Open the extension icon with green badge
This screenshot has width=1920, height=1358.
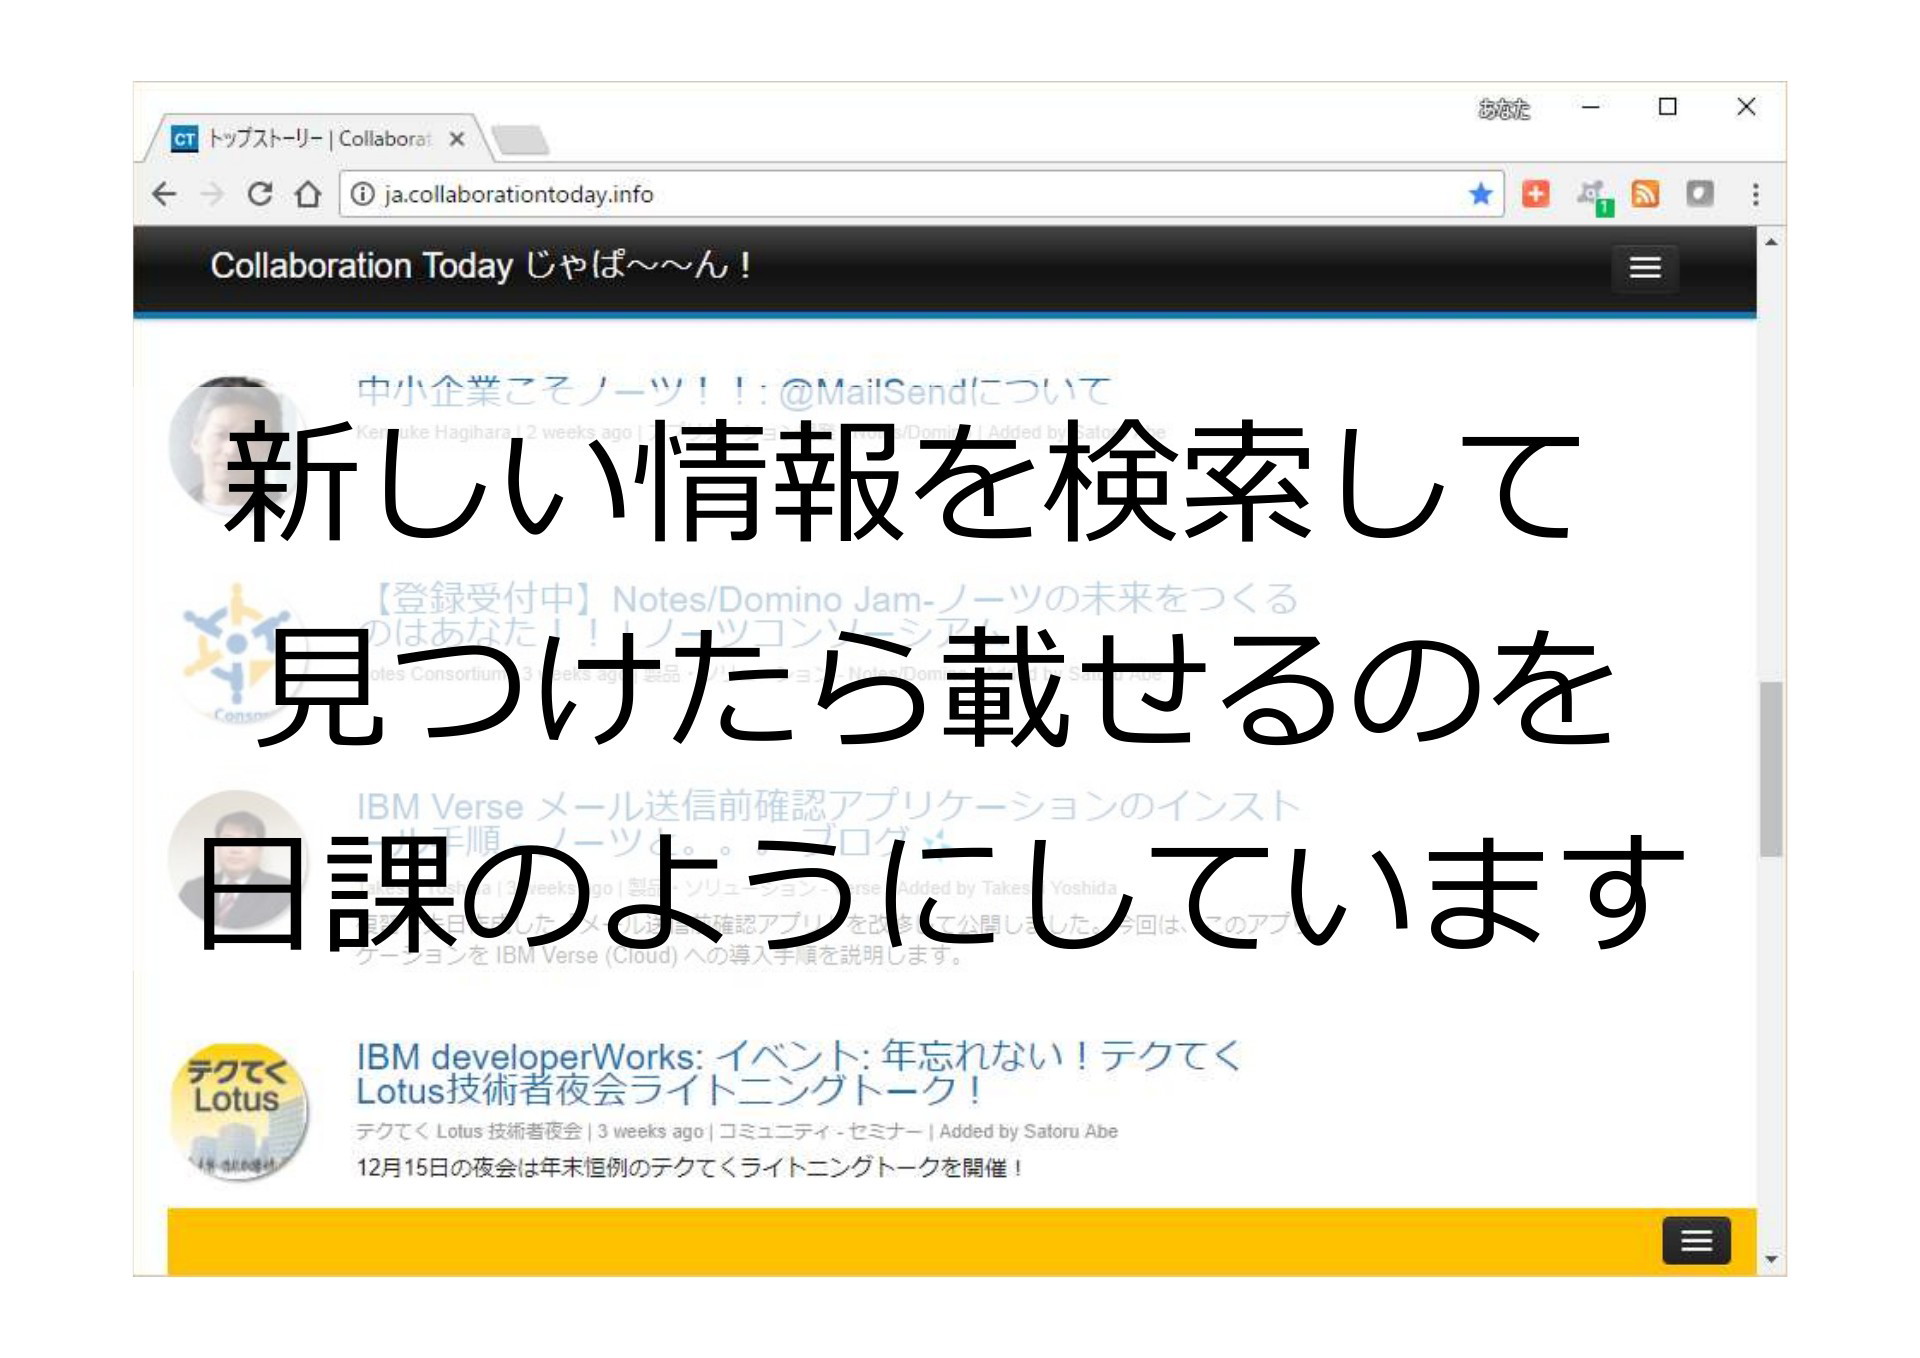coord(1594,196)
